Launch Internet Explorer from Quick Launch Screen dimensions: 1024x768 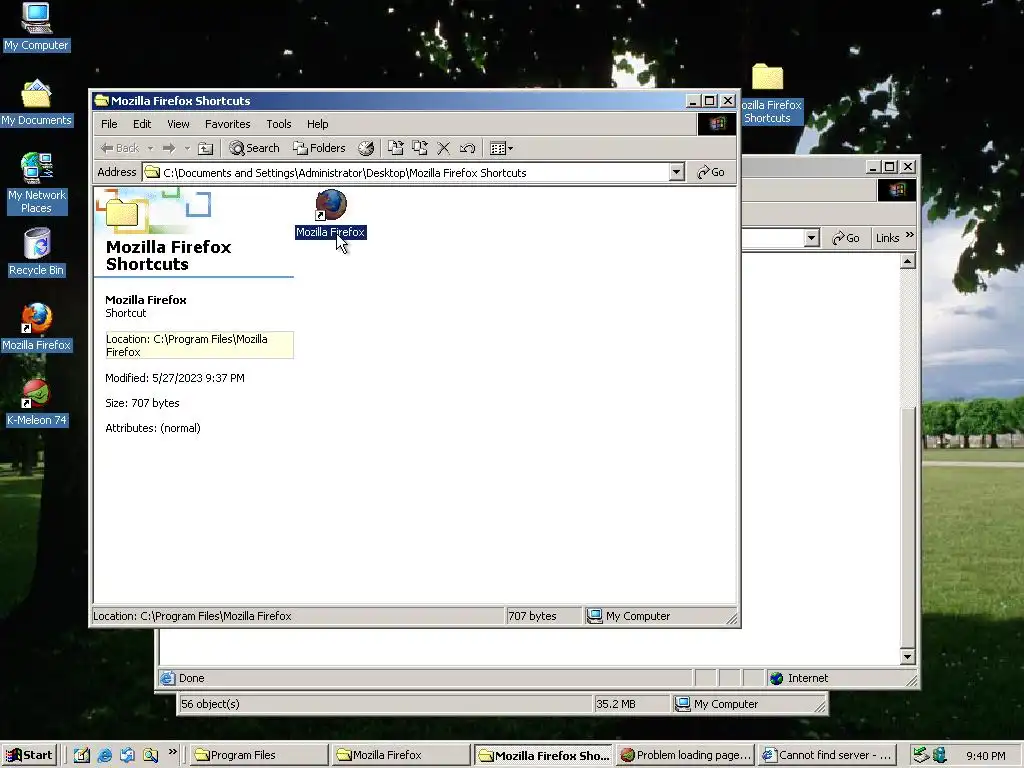coord(104,756)
